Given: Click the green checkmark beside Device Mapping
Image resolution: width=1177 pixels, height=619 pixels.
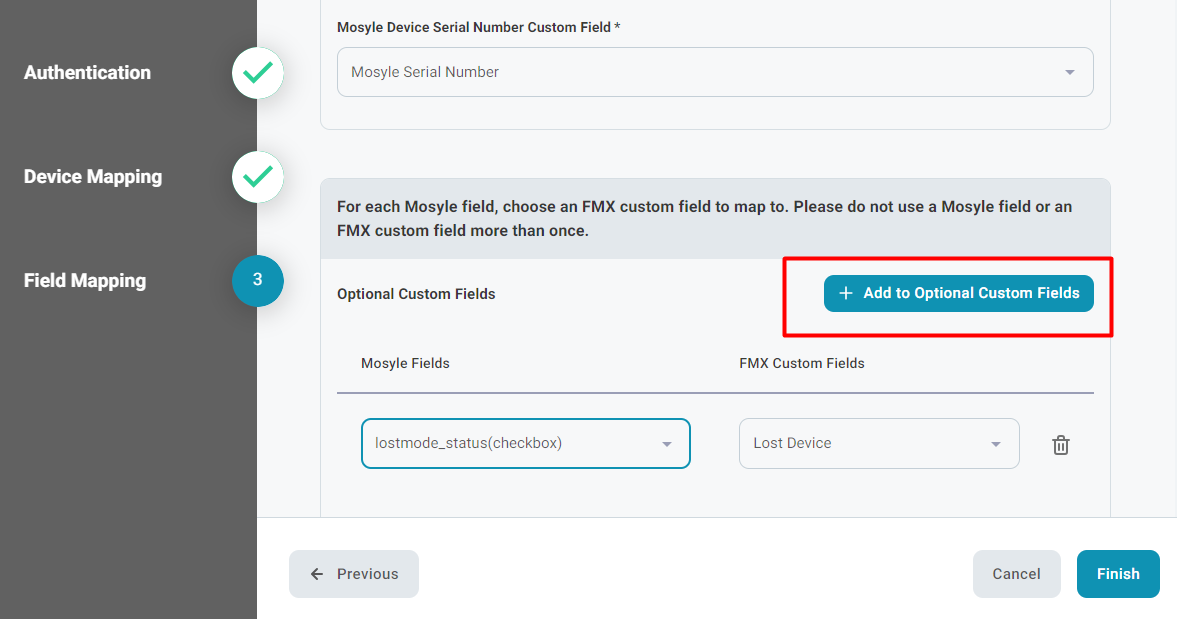Looking at the screenshot, I should [257, 177].
